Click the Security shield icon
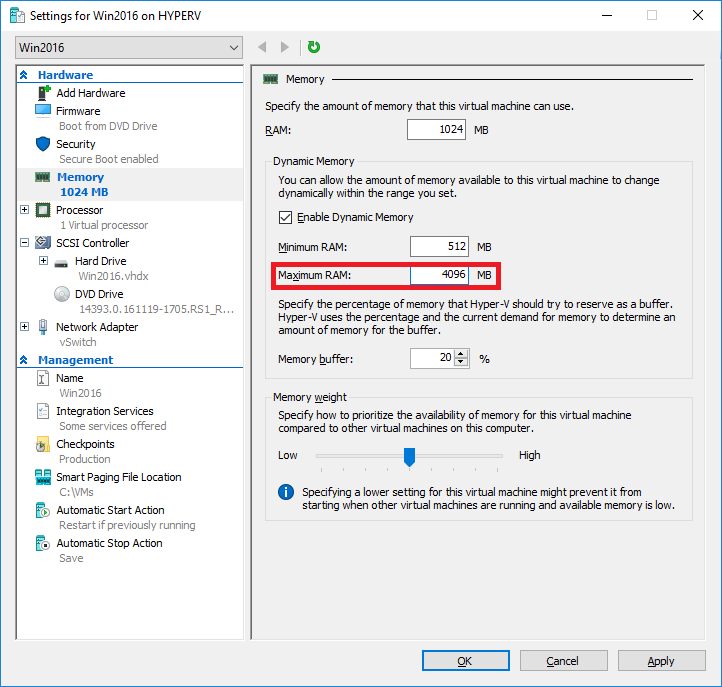Viewport: 722px width, 687px height. 43,144
